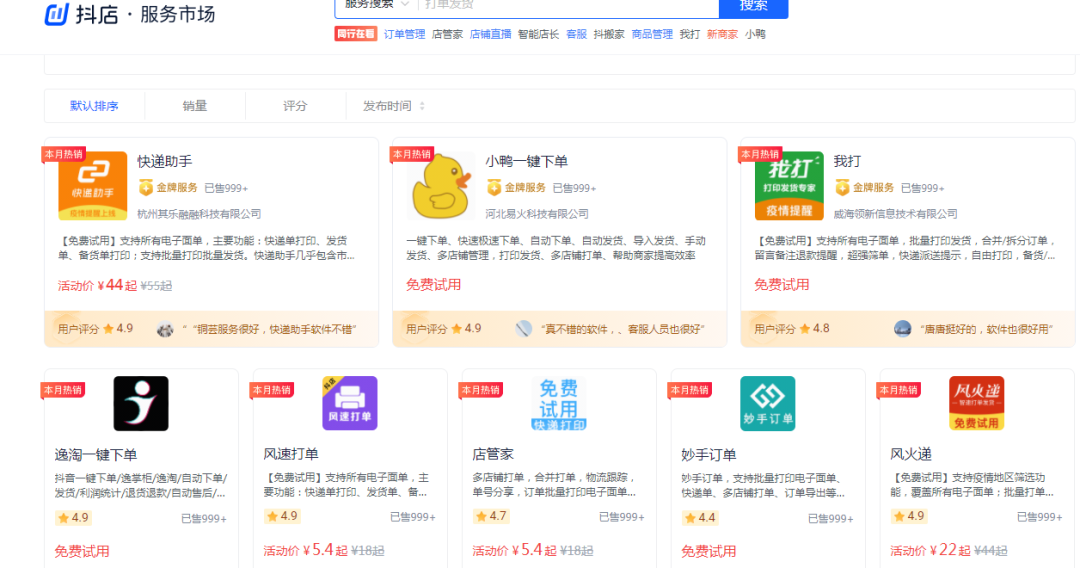Open the 妙手订单 teal app icon
The image size is (1080, 568).
pos(767,403)
